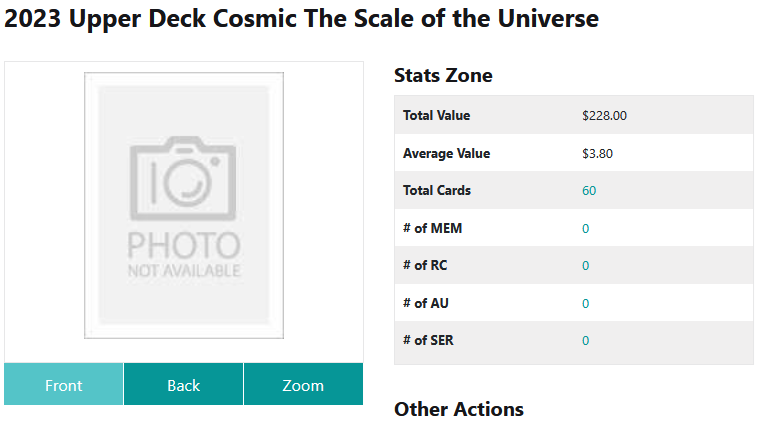Open the Total Cards count of 60
This screenshot has height=421, width=766.
pos(589,190)
